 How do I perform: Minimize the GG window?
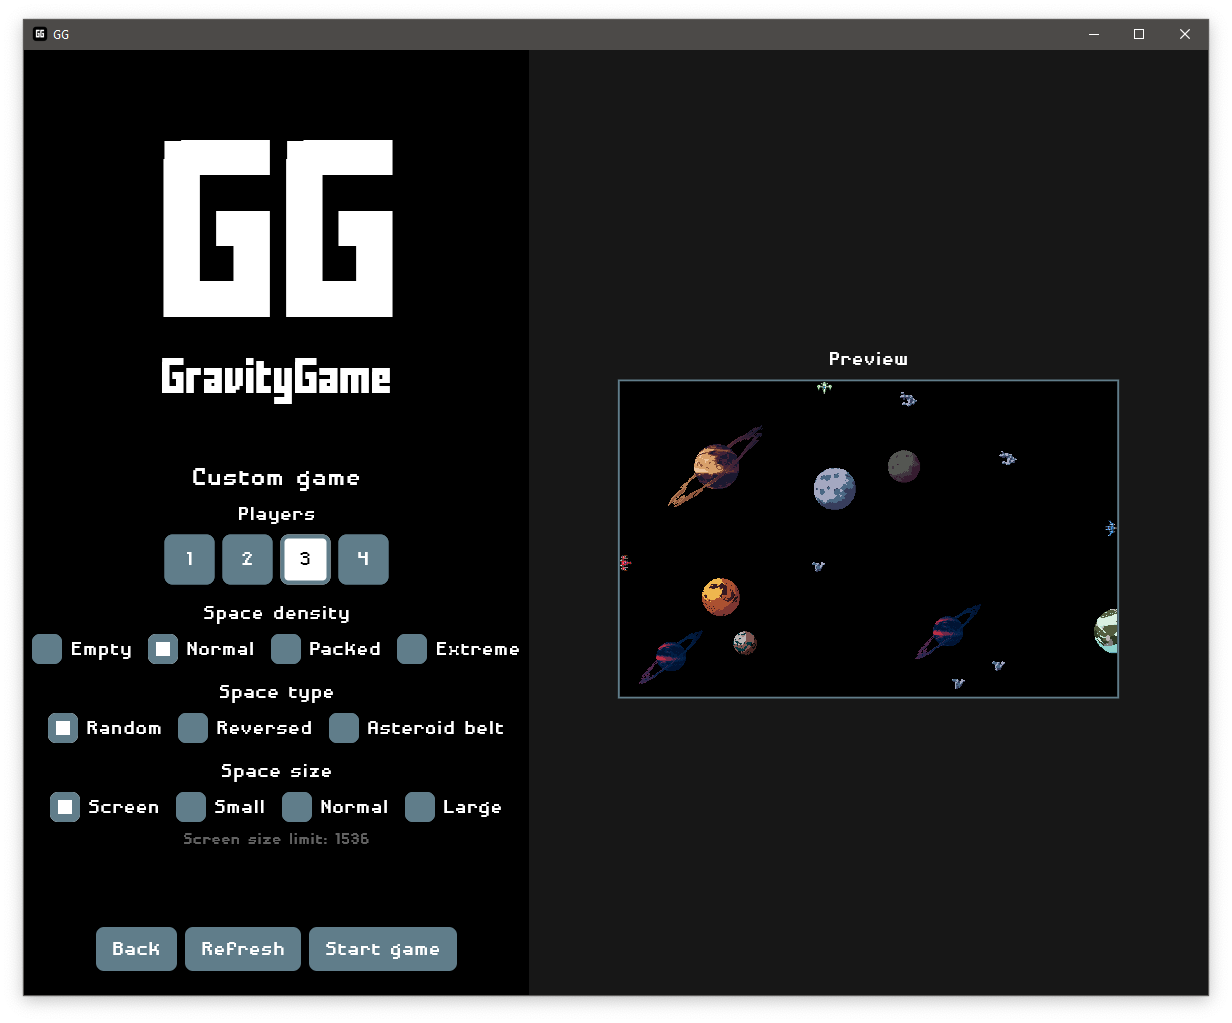(x=1094, y=34)
